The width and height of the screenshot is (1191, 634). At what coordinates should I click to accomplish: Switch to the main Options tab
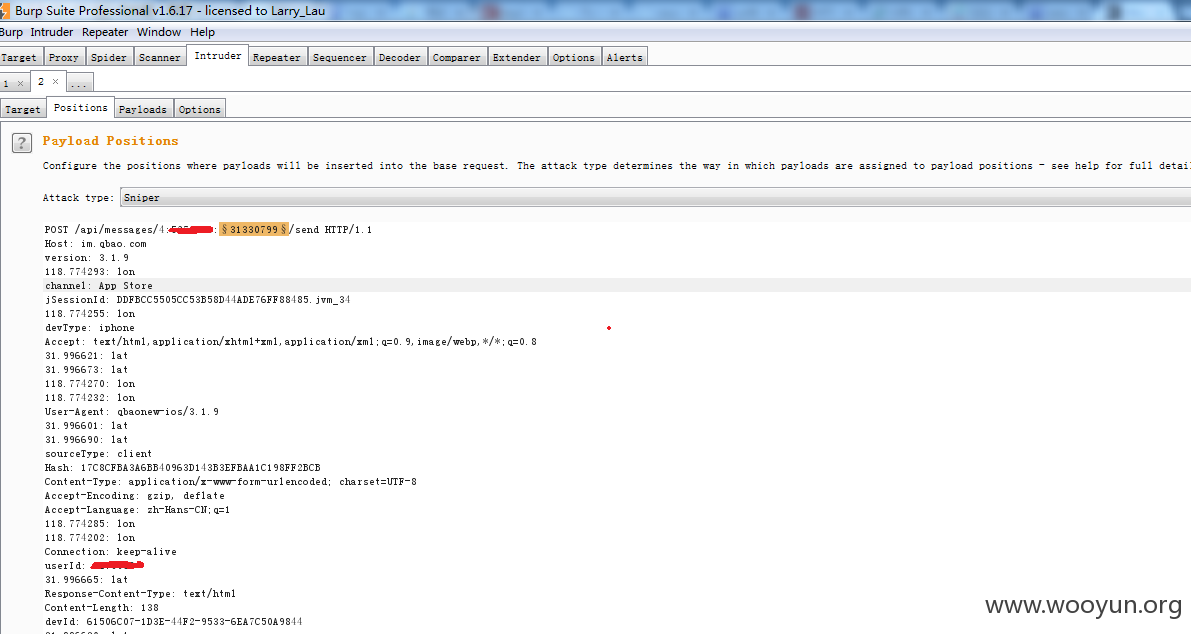[x=573, y=57]
